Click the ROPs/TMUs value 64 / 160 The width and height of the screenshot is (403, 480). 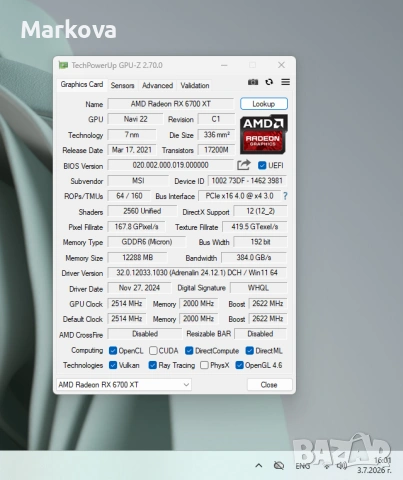(129, 196)
